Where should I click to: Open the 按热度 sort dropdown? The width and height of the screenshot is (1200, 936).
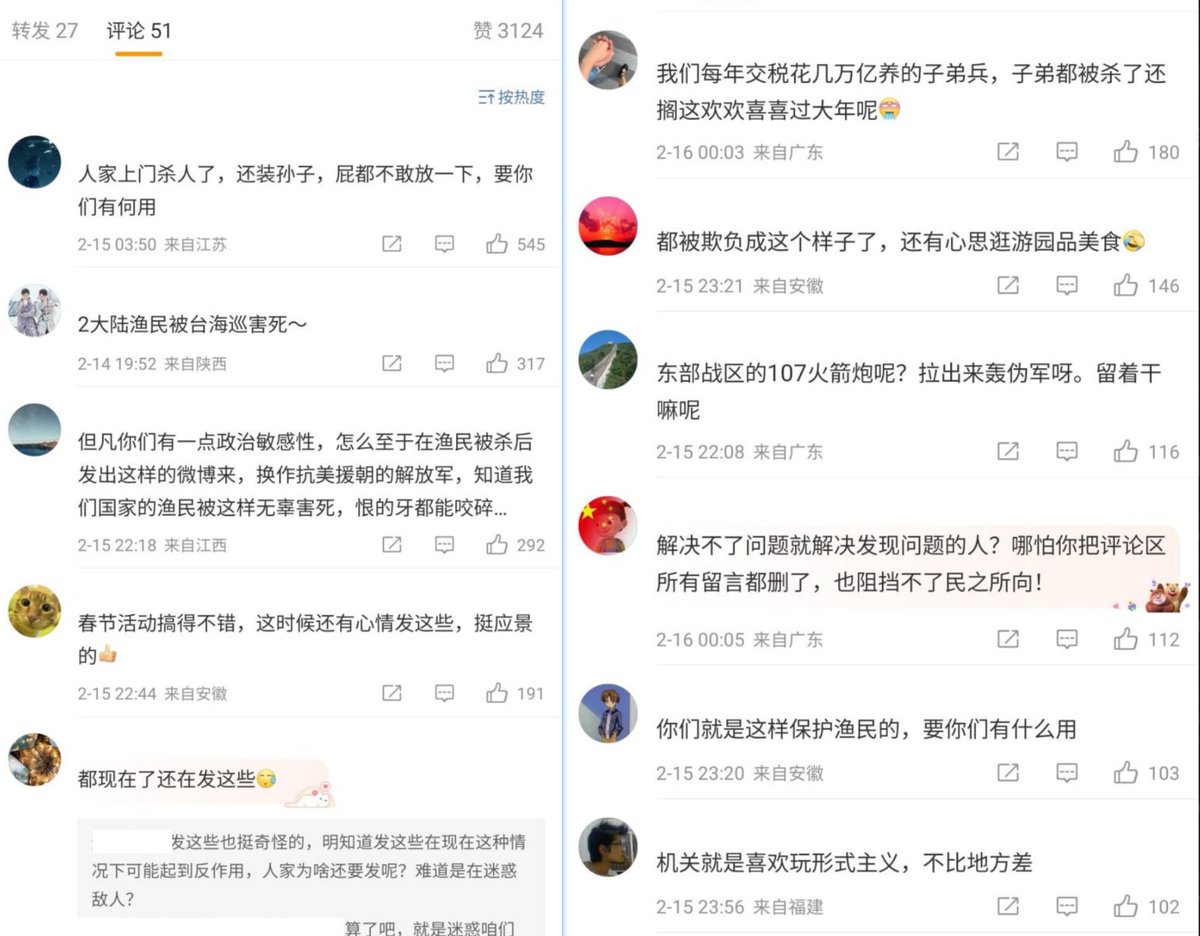(x=511, y=97)
